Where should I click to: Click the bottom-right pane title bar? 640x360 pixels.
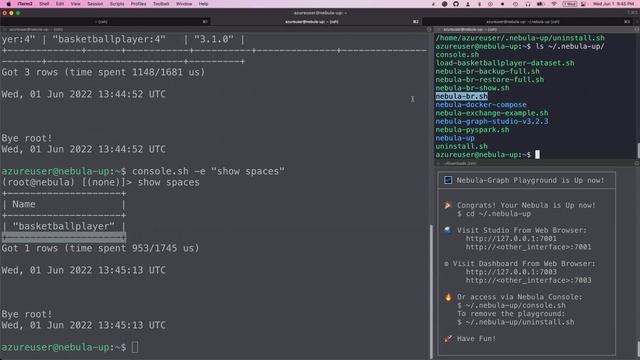pyautogui.click(x=537, y=163)
